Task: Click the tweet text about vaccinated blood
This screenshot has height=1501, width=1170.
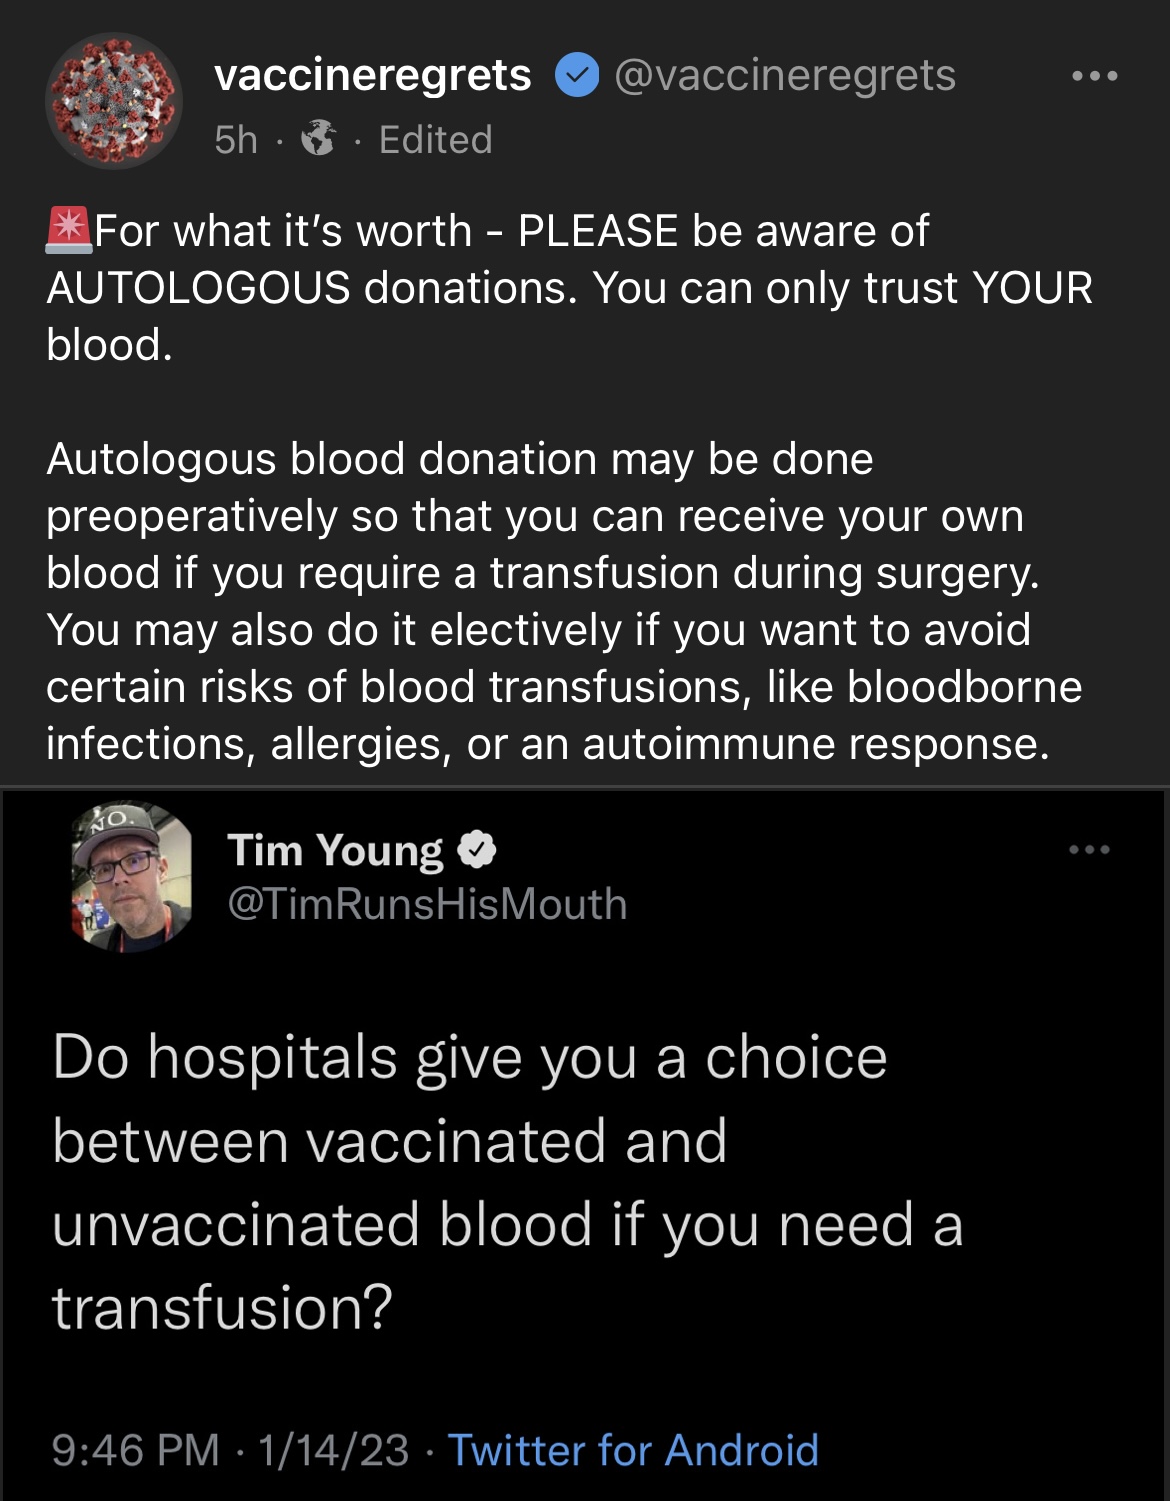Action: pyautogui.click(x=508, y=1182)
